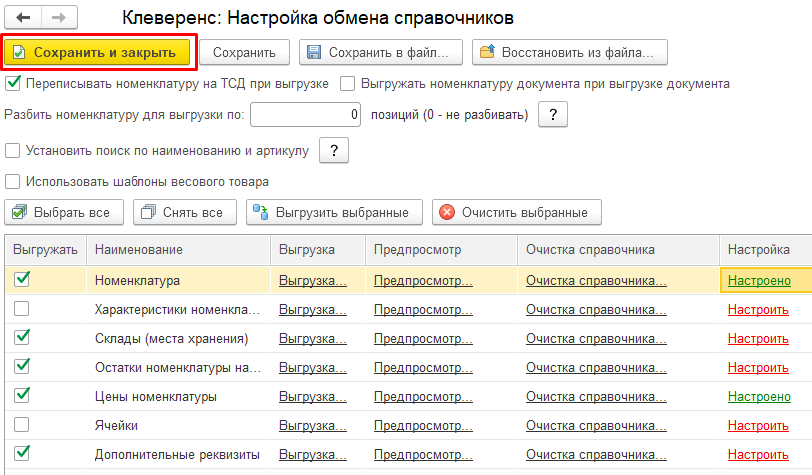The image size is (812, 475).
Task: Enable 'Использовать шаблоны весового товара'
Action: [x=12, y=182]
